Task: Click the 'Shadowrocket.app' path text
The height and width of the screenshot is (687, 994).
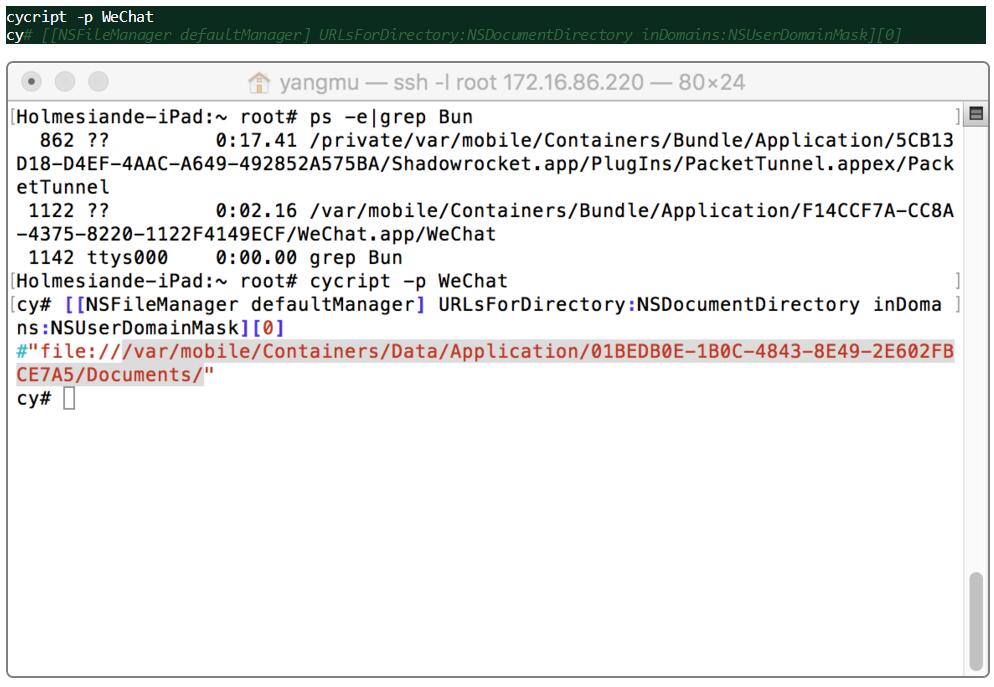Action: 485,164
